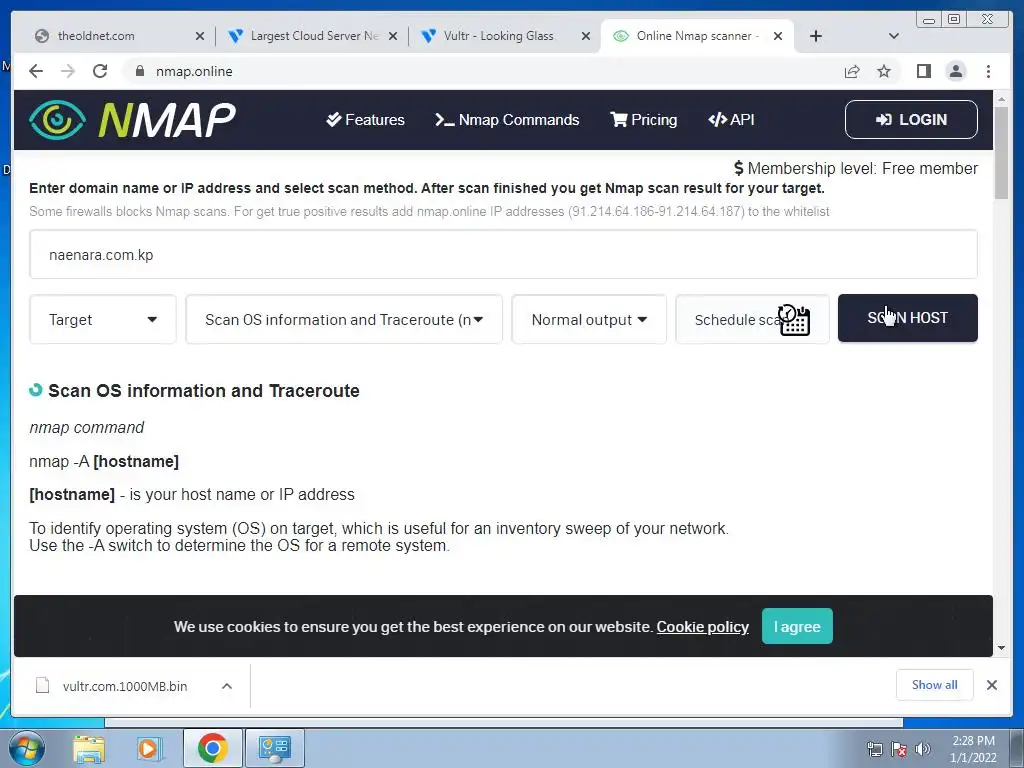Close the Online Nmap scanner tab
The height and width of the screenshot is (768, 1024).
[x=778, y=36]
